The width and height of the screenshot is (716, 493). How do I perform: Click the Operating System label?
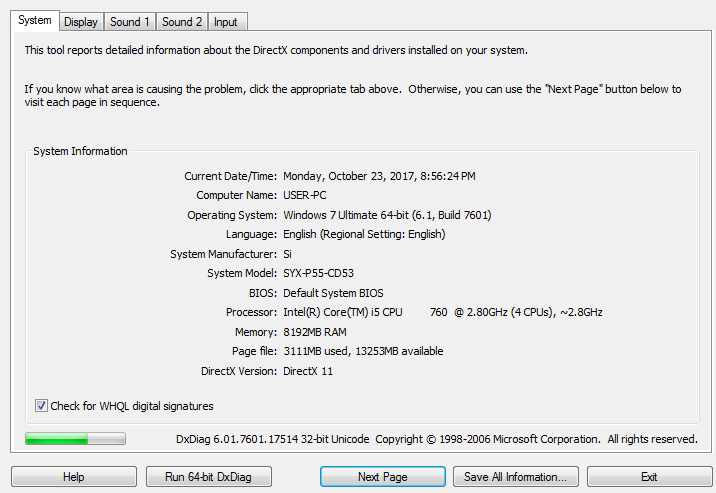232,215
